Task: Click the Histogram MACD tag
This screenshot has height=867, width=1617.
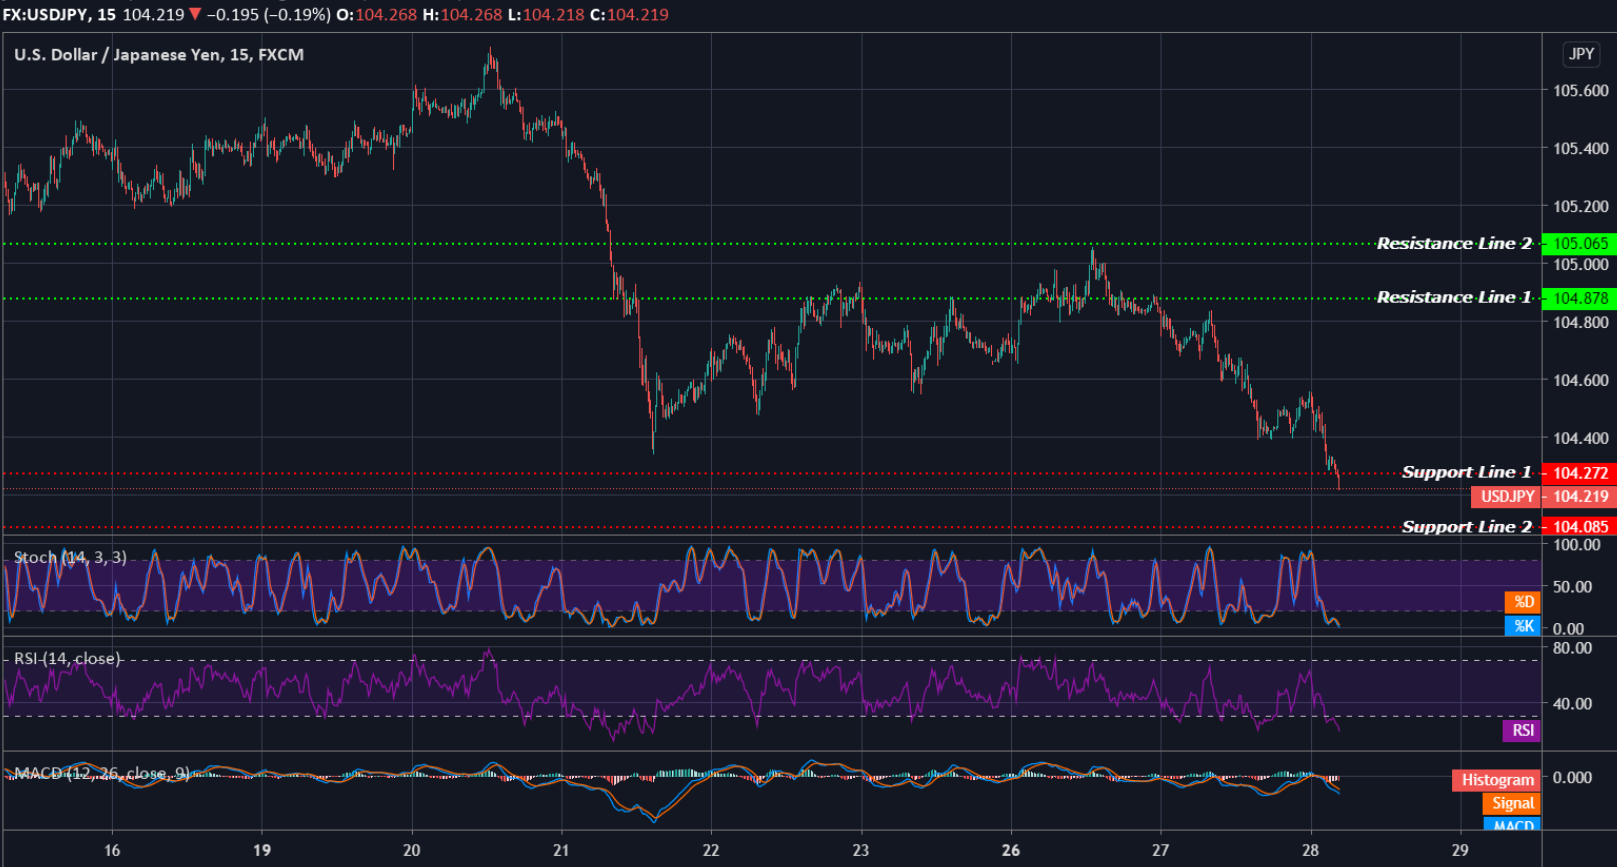Action: pos(1497,780)
